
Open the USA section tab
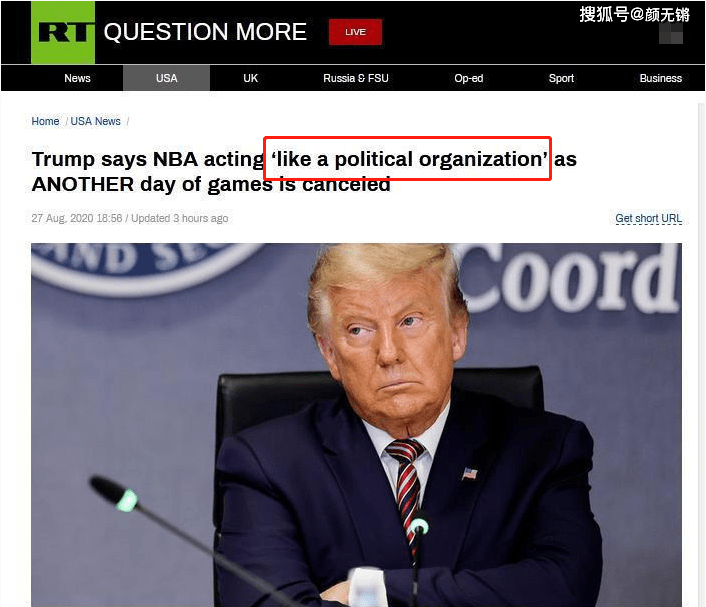click(167, 78)
